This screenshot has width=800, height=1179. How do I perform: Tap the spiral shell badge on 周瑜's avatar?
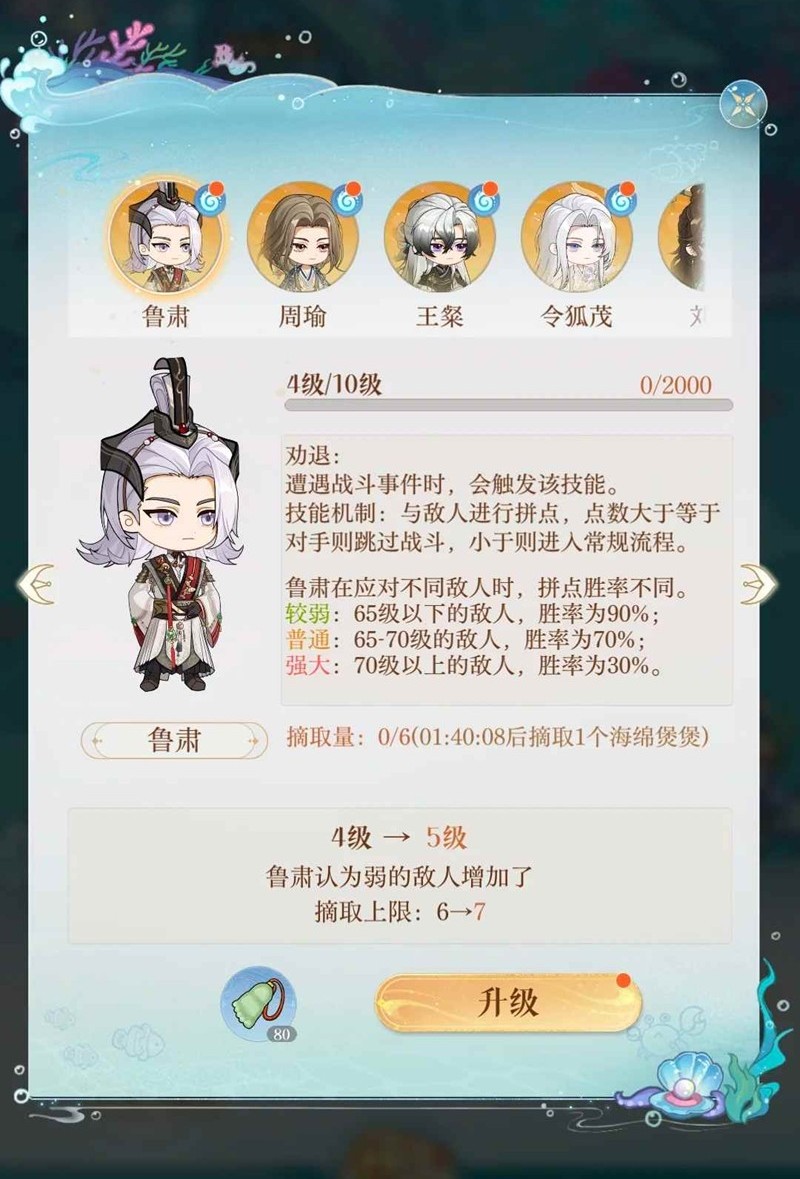click(347, 200)
